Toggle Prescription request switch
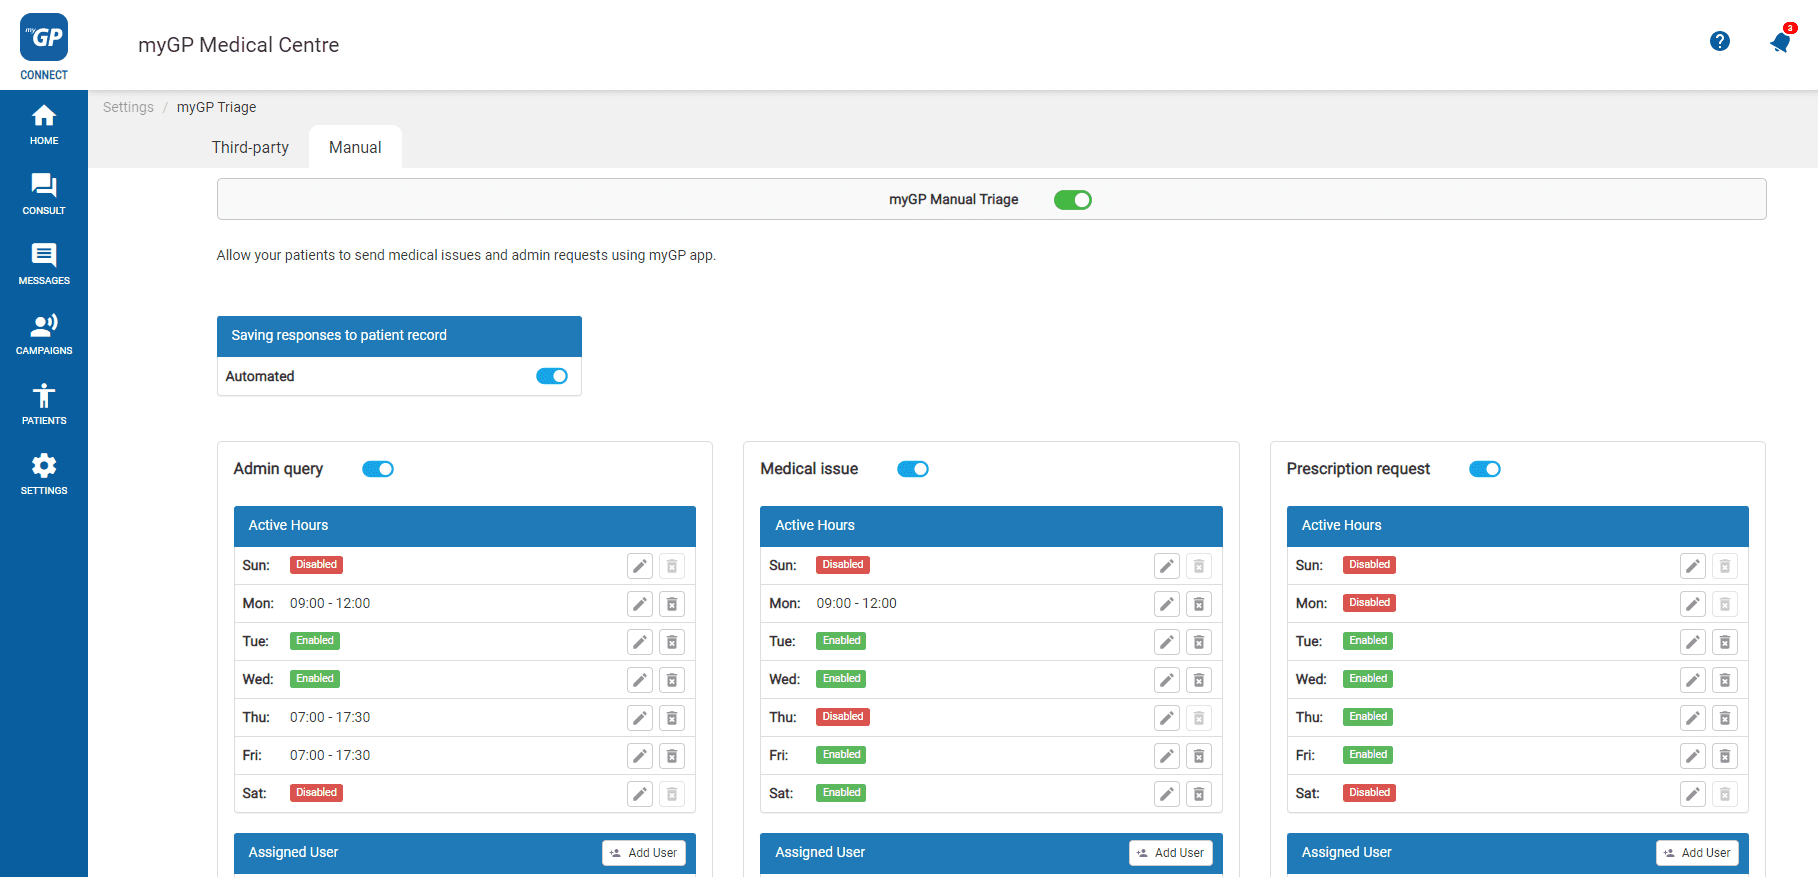Image resolution: width=1818 pixels, height=877 pixels. click(x=1485, y=469)
